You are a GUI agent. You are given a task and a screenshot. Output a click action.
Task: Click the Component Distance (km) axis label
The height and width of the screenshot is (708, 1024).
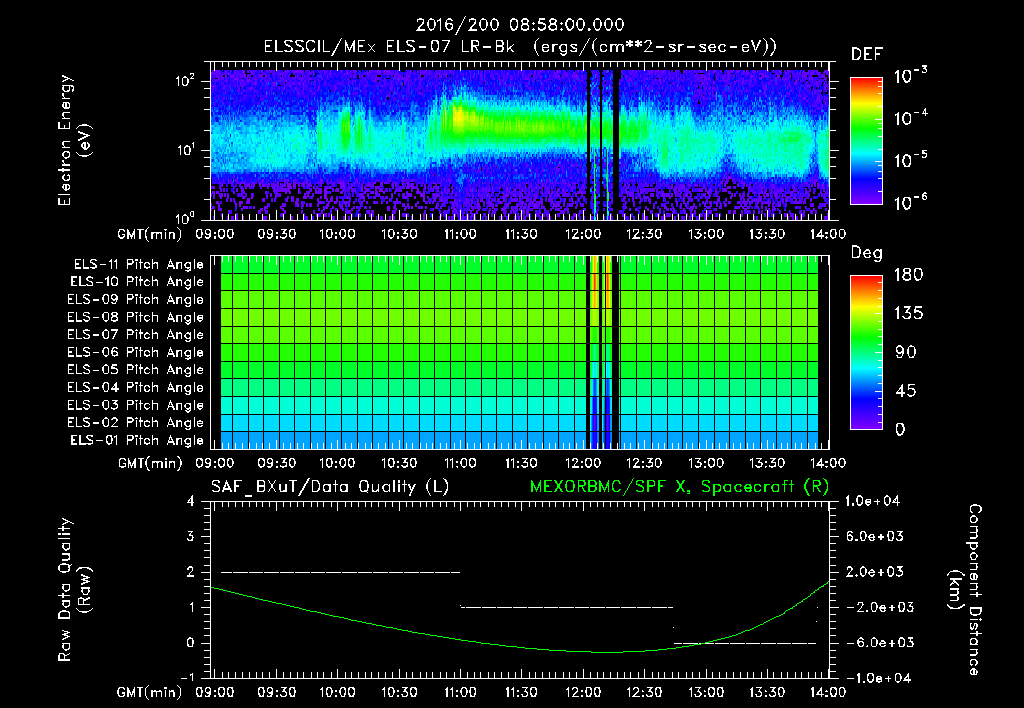pos(965,589)
